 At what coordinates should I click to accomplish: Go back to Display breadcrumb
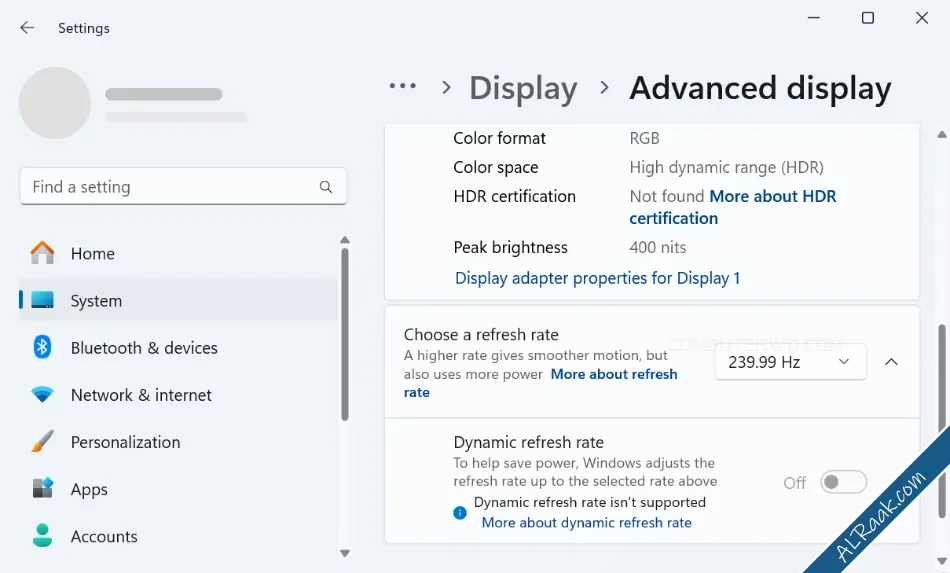(523, 88)
